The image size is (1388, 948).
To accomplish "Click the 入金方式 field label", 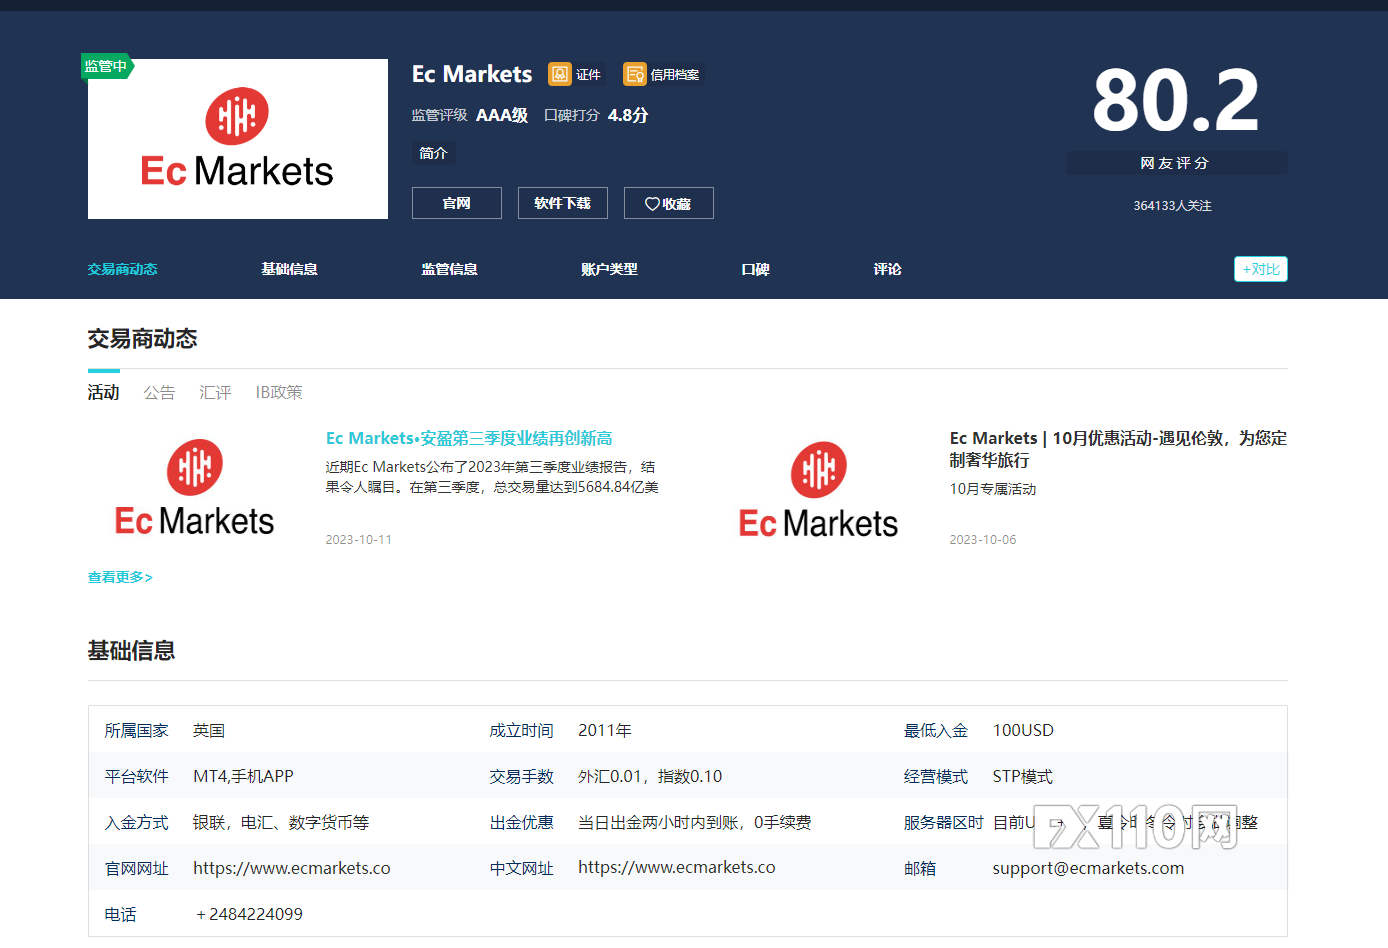I will coord(137,822).
